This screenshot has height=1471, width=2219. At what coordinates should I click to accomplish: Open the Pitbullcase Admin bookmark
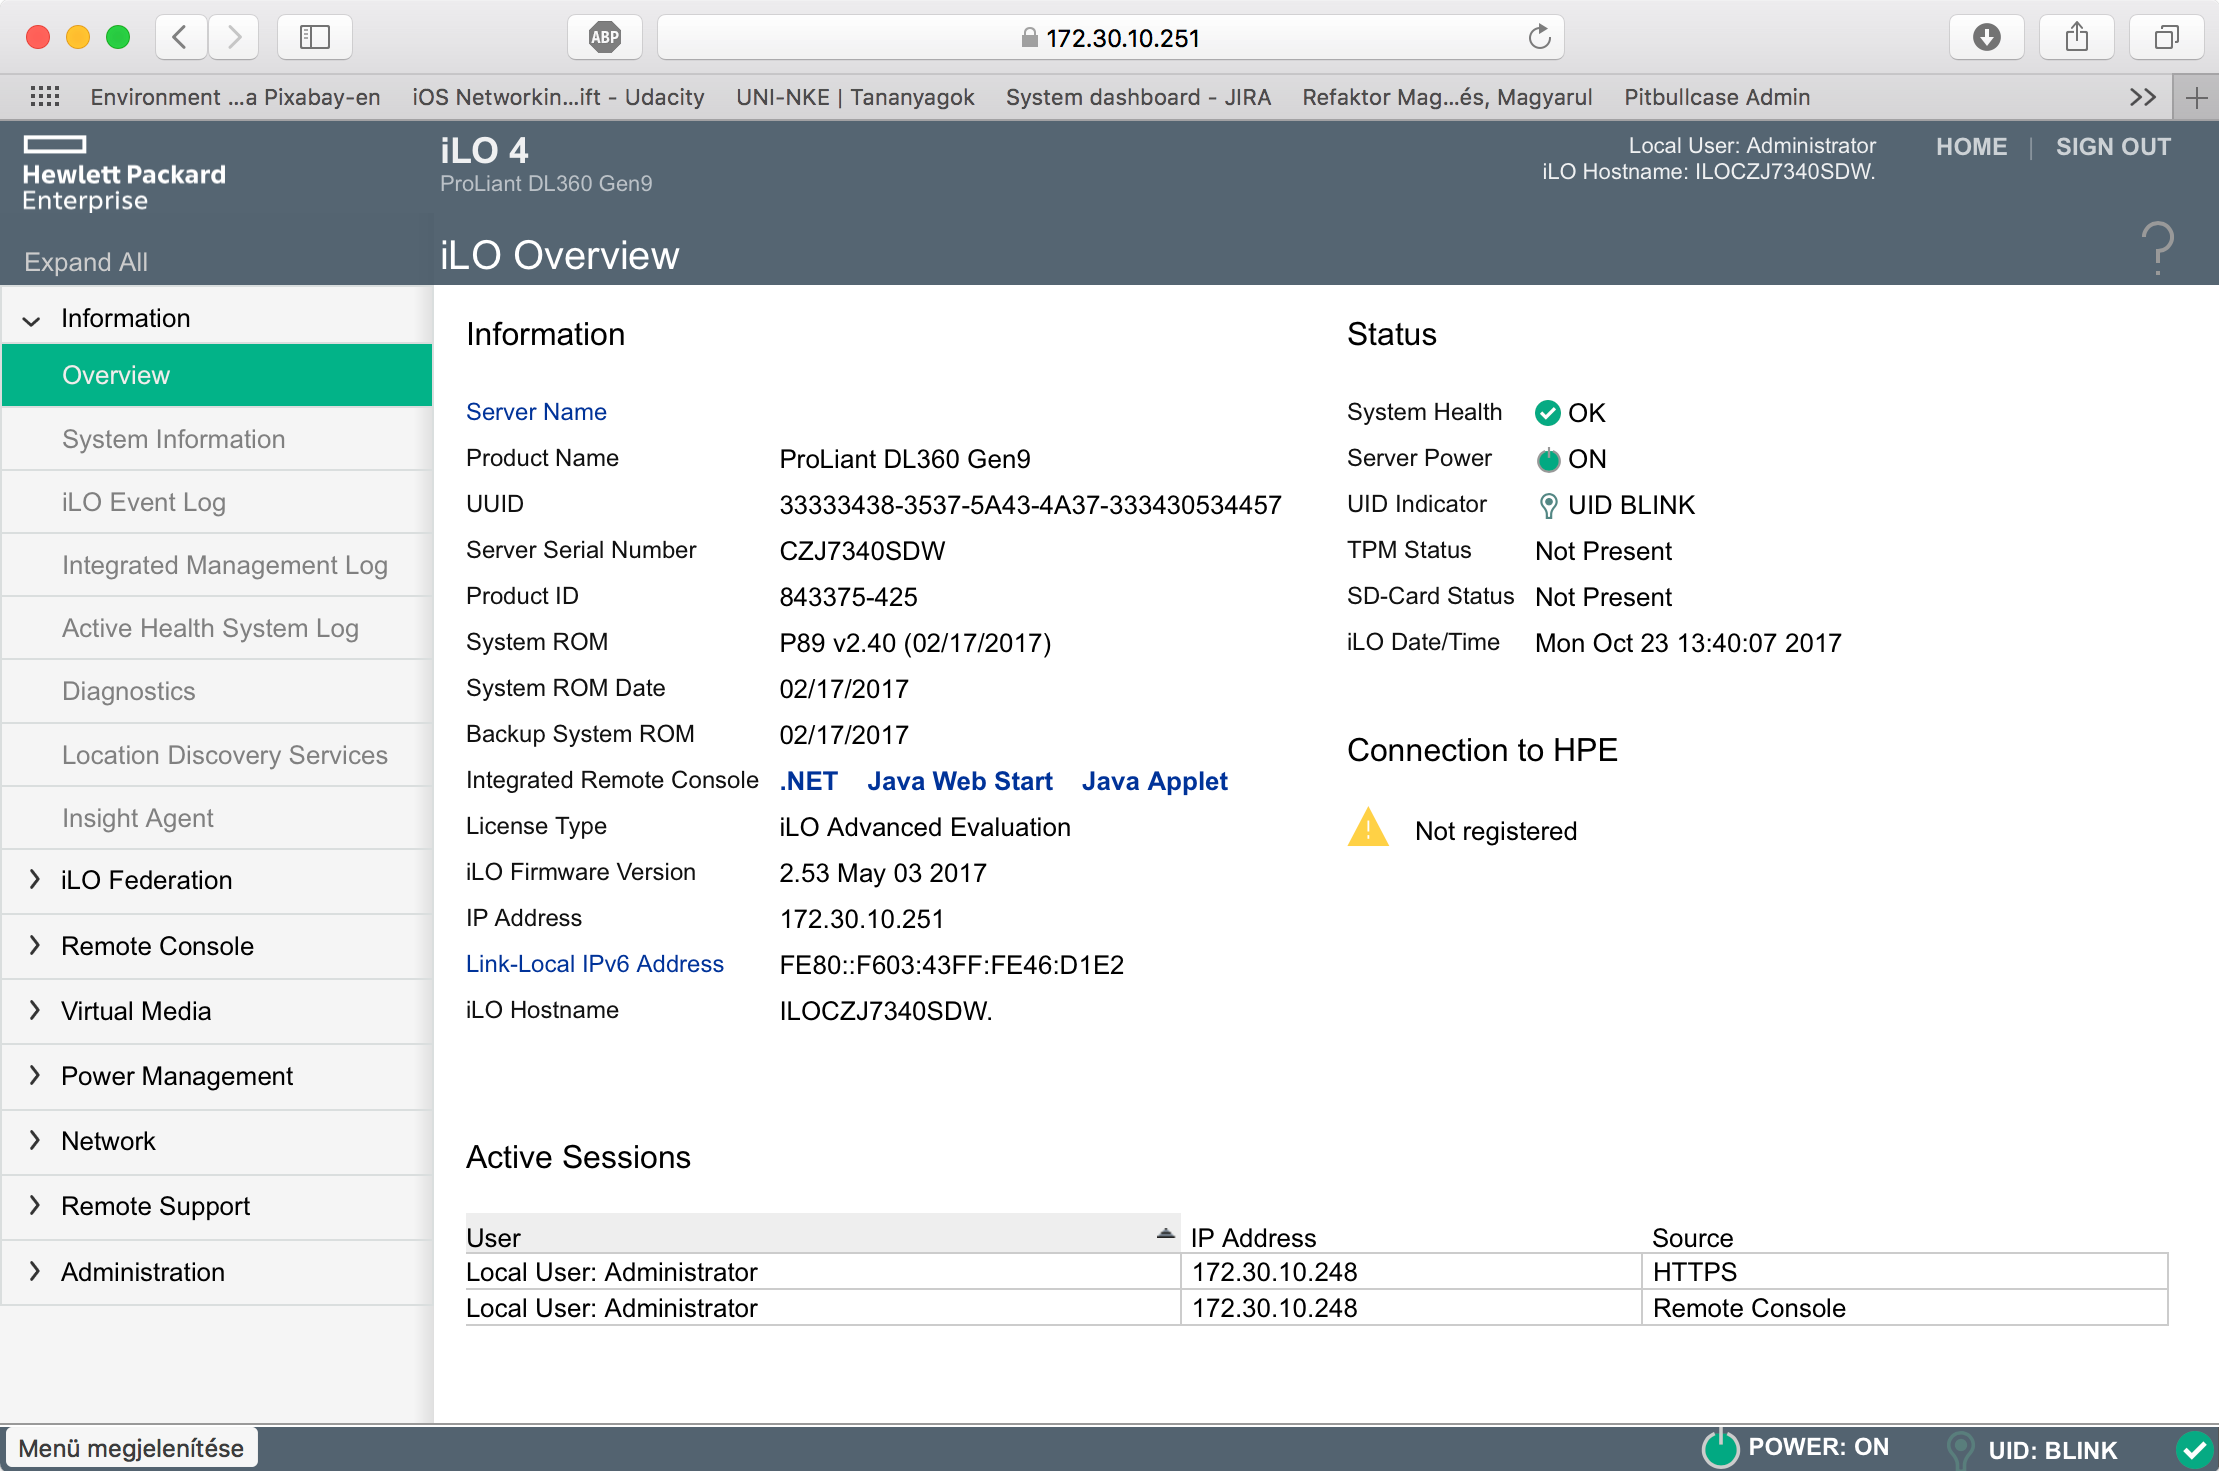1717,97
